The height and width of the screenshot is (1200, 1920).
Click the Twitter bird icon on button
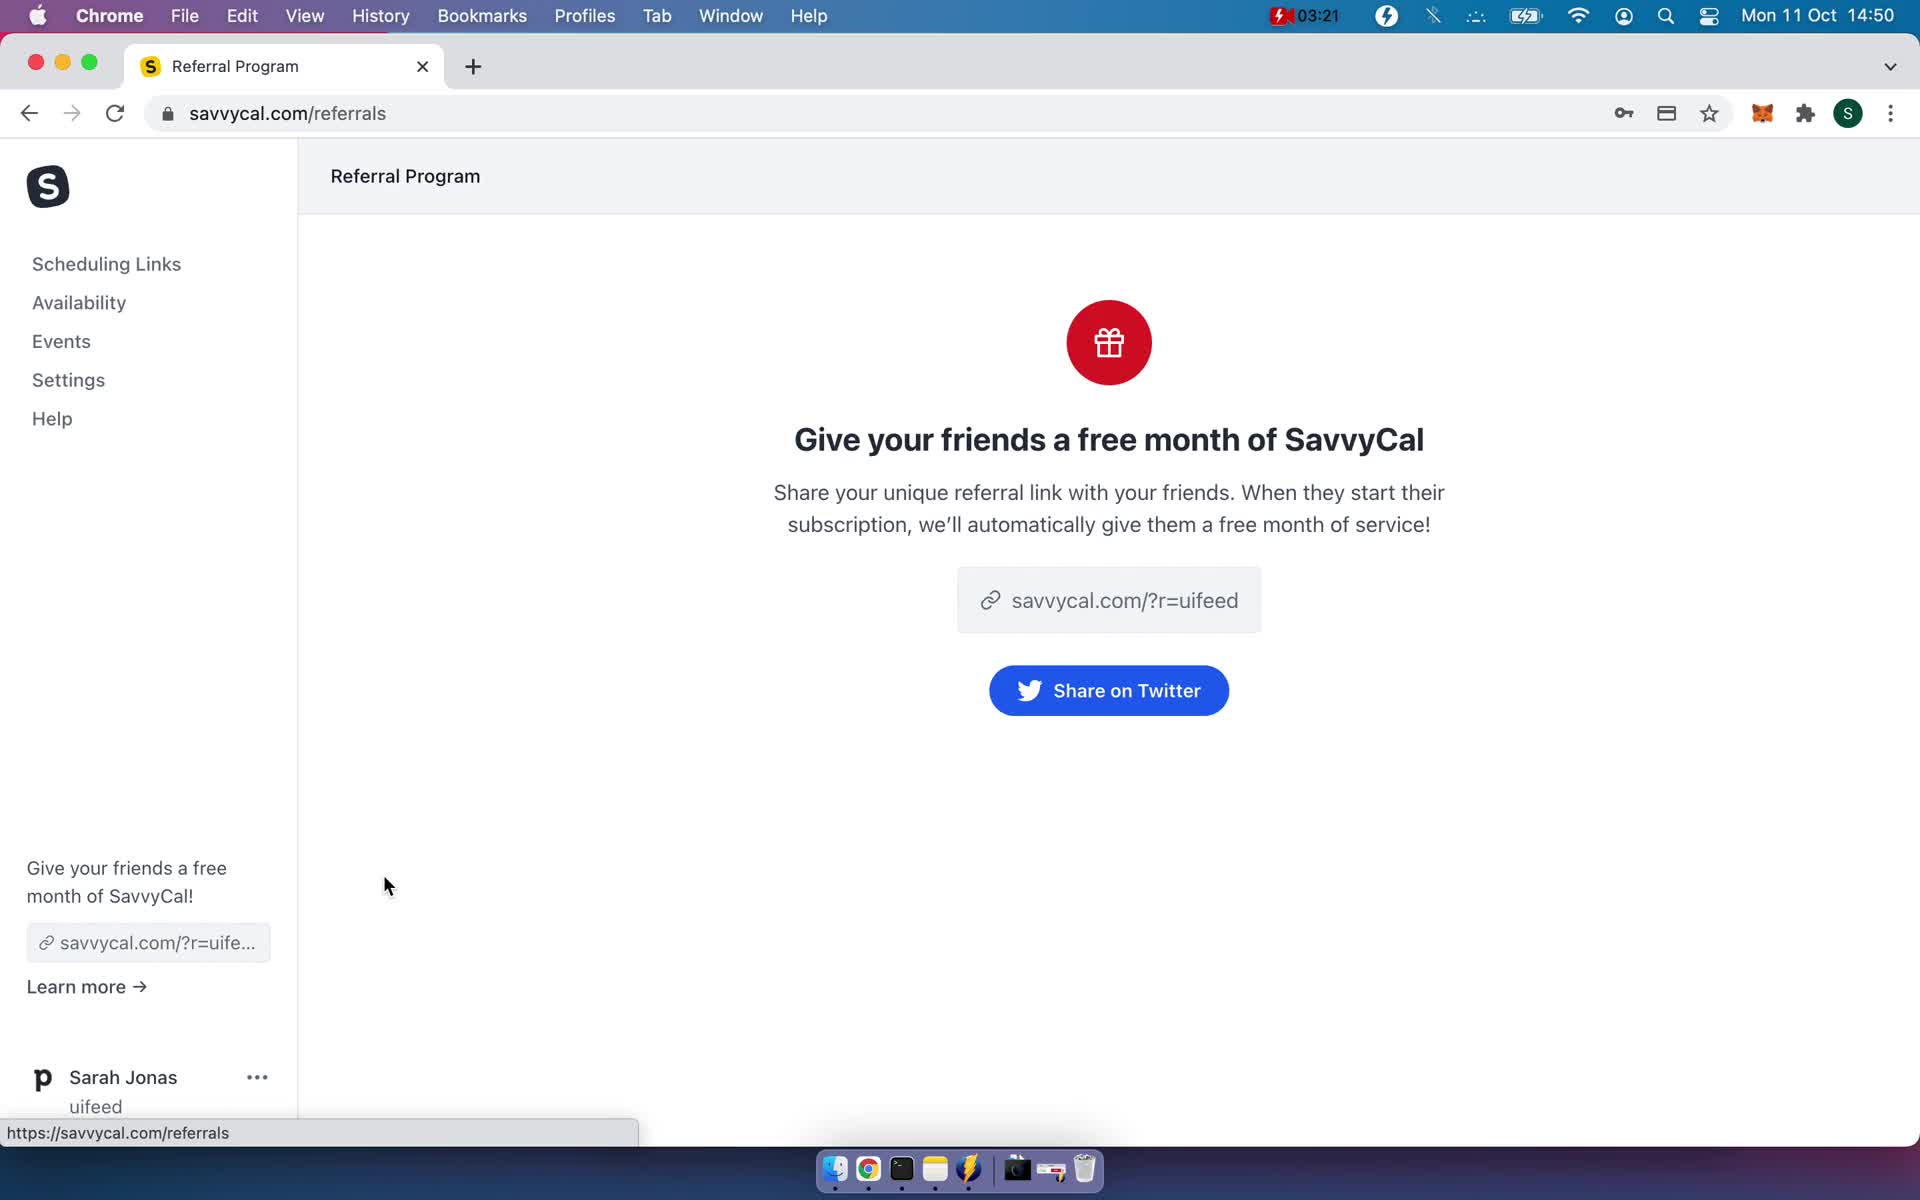click(x=1028, y=690)
